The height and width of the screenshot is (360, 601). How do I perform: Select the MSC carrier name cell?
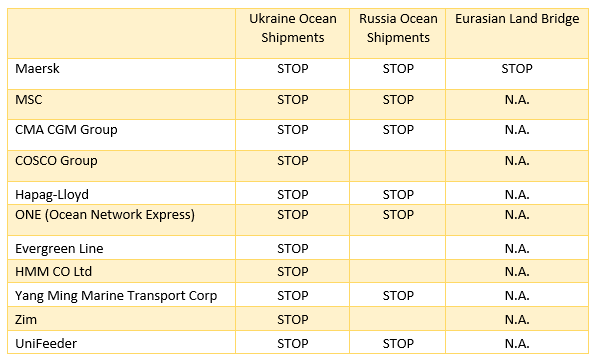(x=122, y=105)
